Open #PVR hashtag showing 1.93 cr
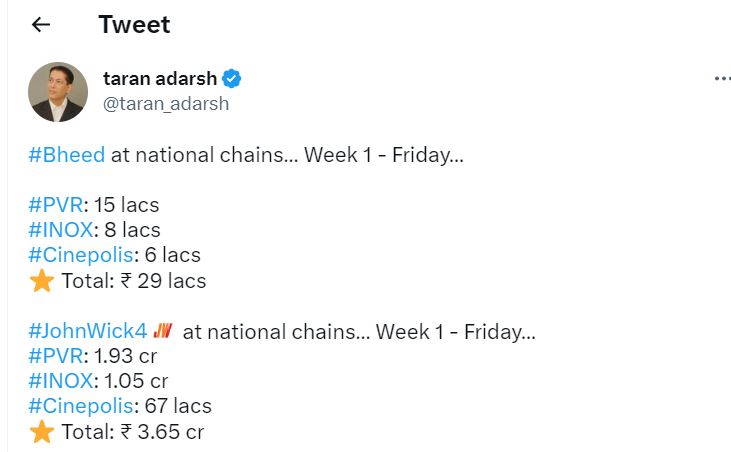This screenshot has height=452, width=731. pos(55,355)
